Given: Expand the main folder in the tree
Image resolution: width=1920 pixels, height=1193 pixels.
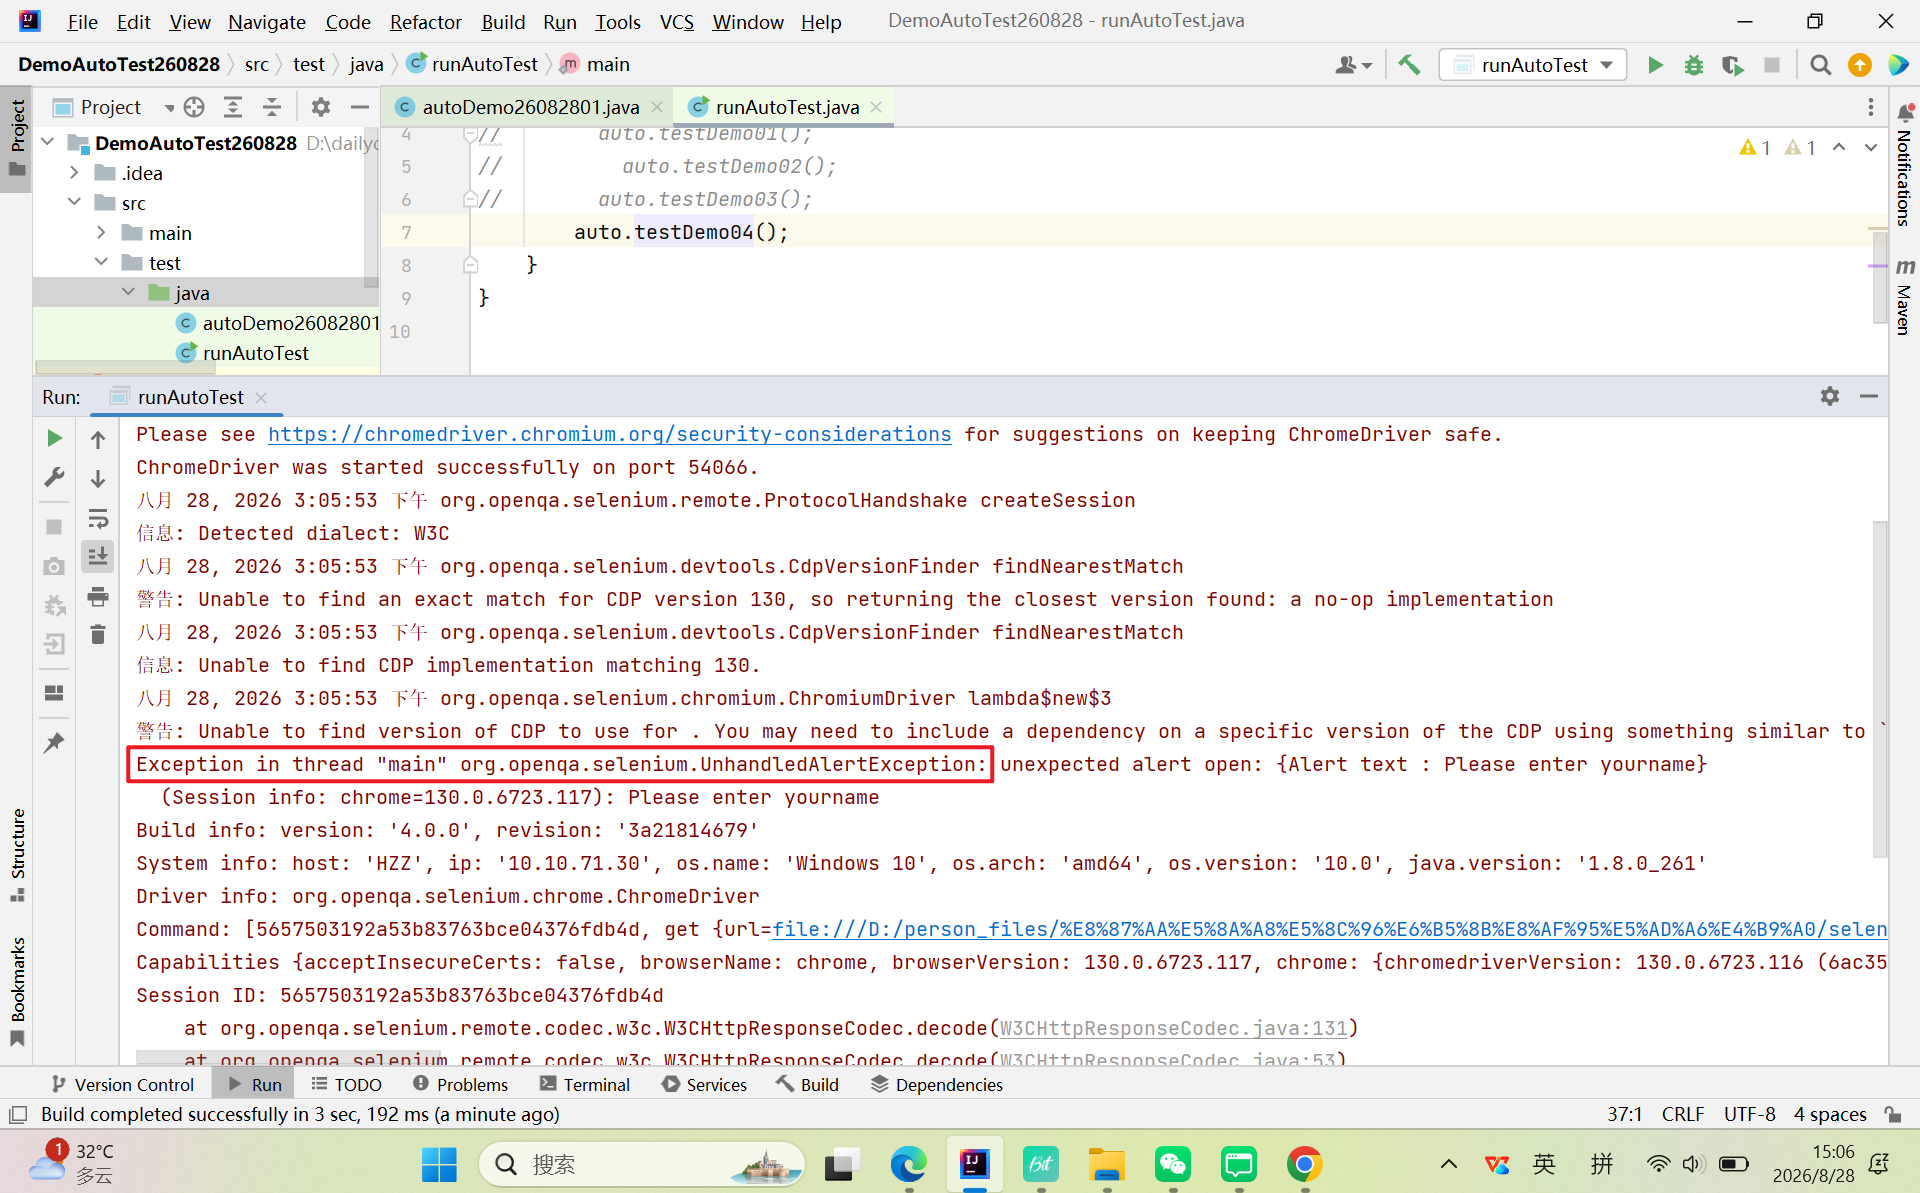Looking at the screenshot, I should click(101, 232).
